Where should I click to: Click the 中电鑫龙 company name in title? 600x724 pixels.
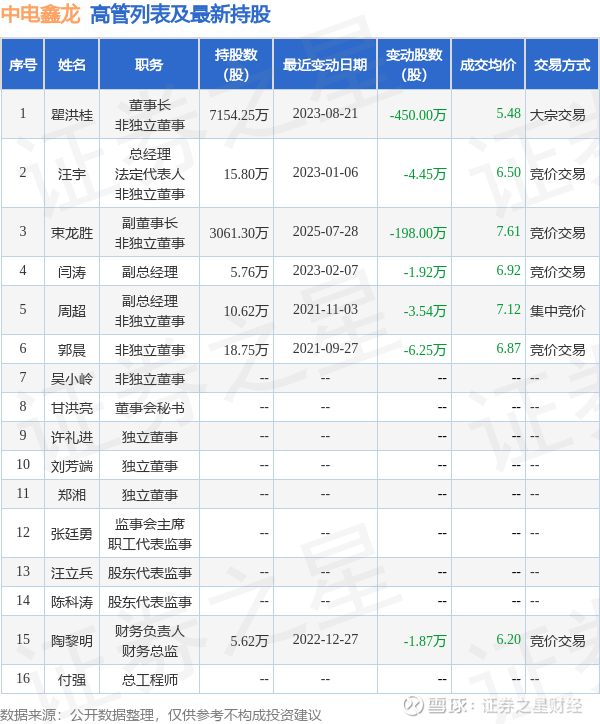pos(41,14)
